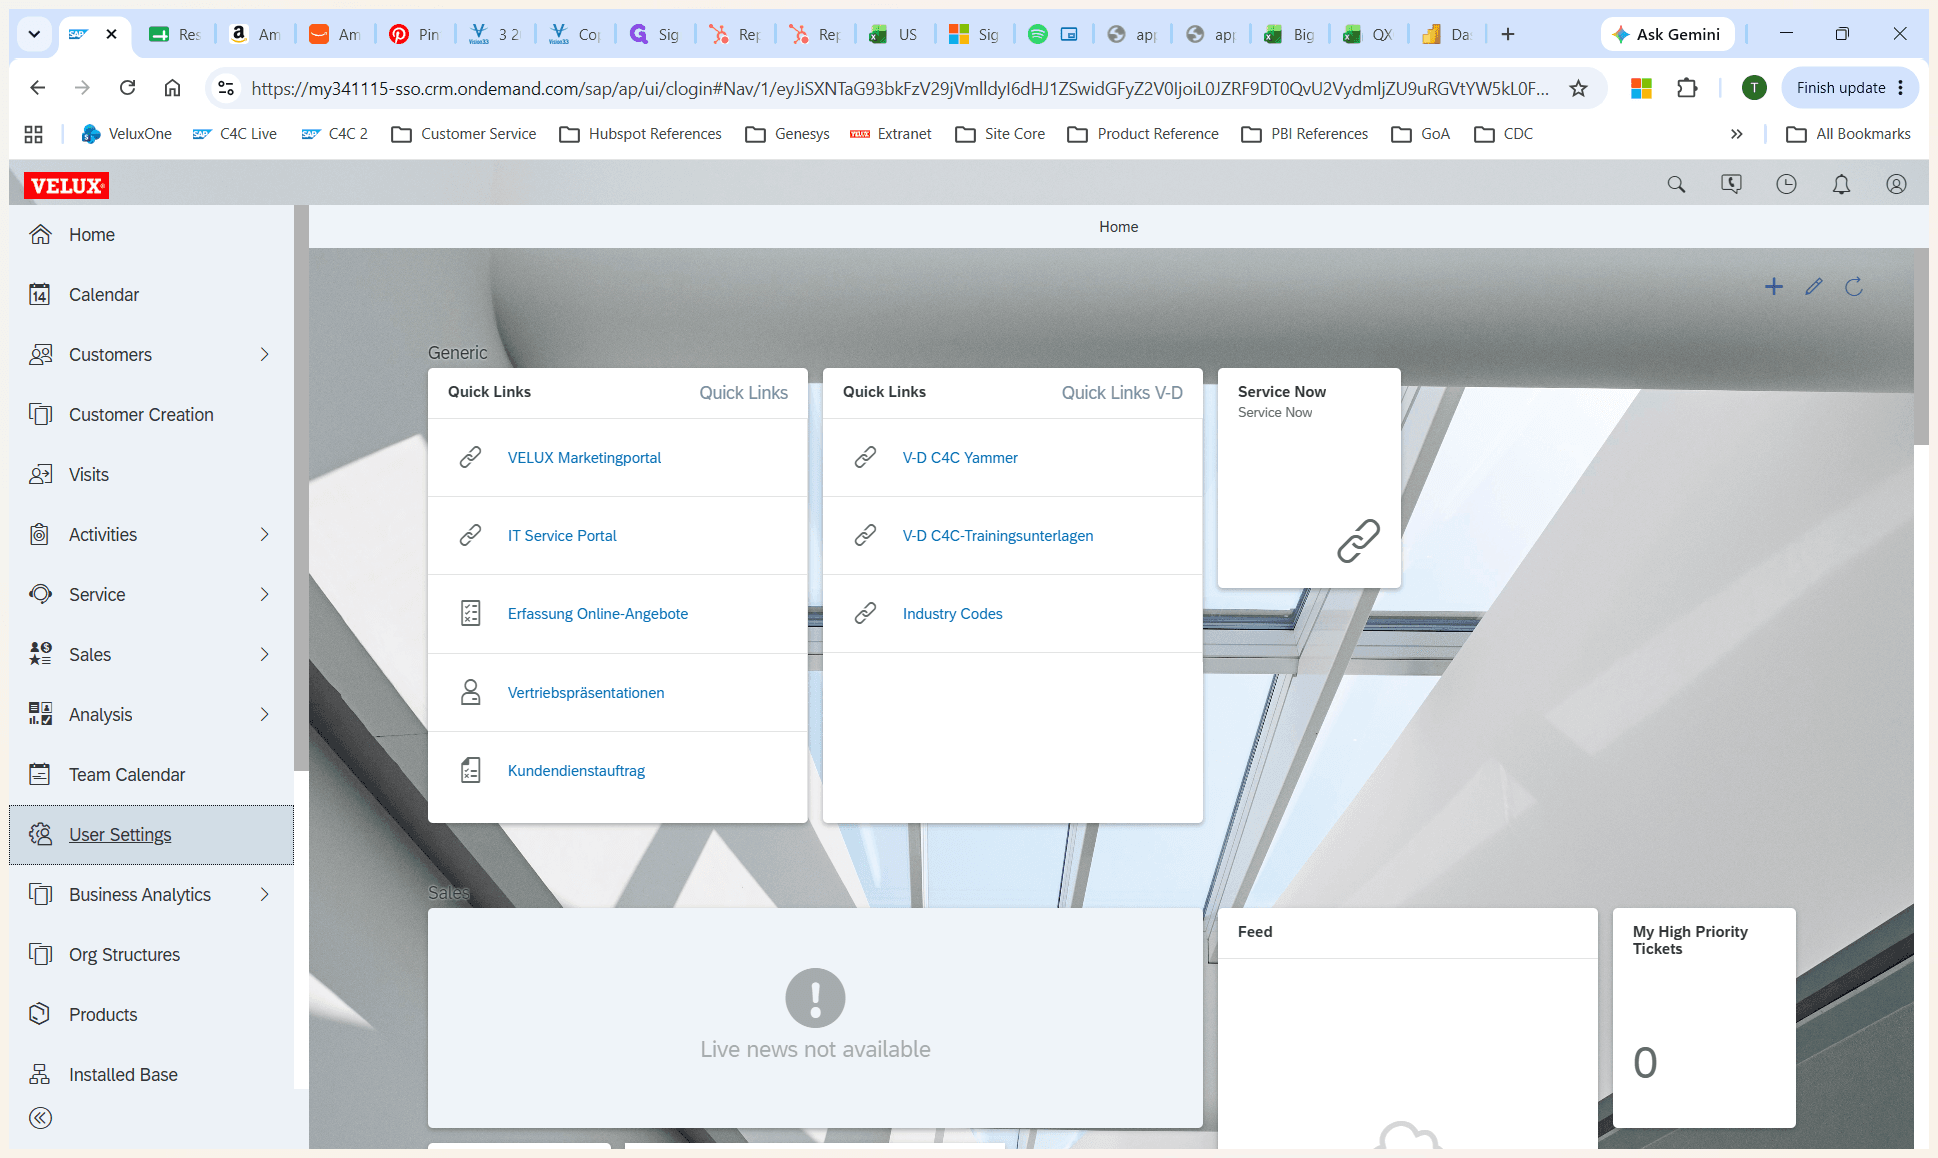This screenshot has height=1158, width=1938.
Task: Click the Team Calendar icon in sidebar
Action: pyautogui.click(x=40, y=774)
